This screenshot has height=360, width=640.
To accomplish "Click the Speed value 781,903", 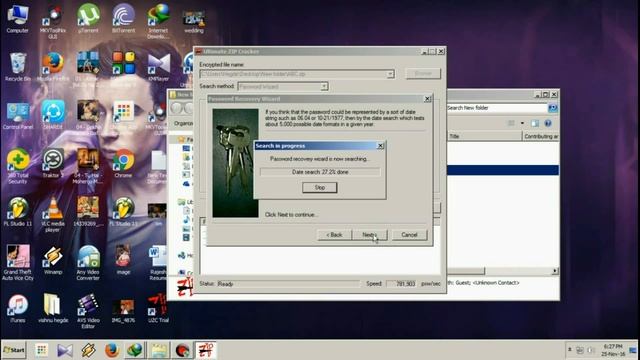I will pos(401,284).
